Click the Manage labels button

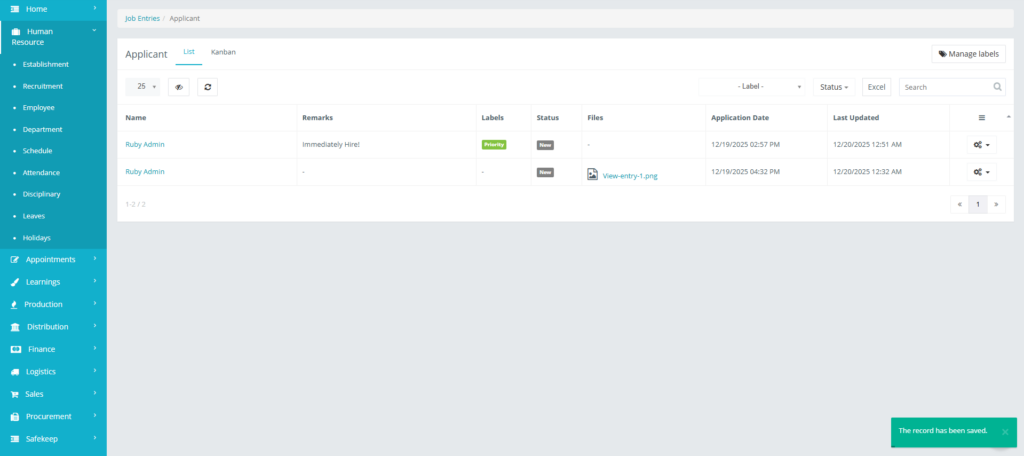(x=968, y=54)
